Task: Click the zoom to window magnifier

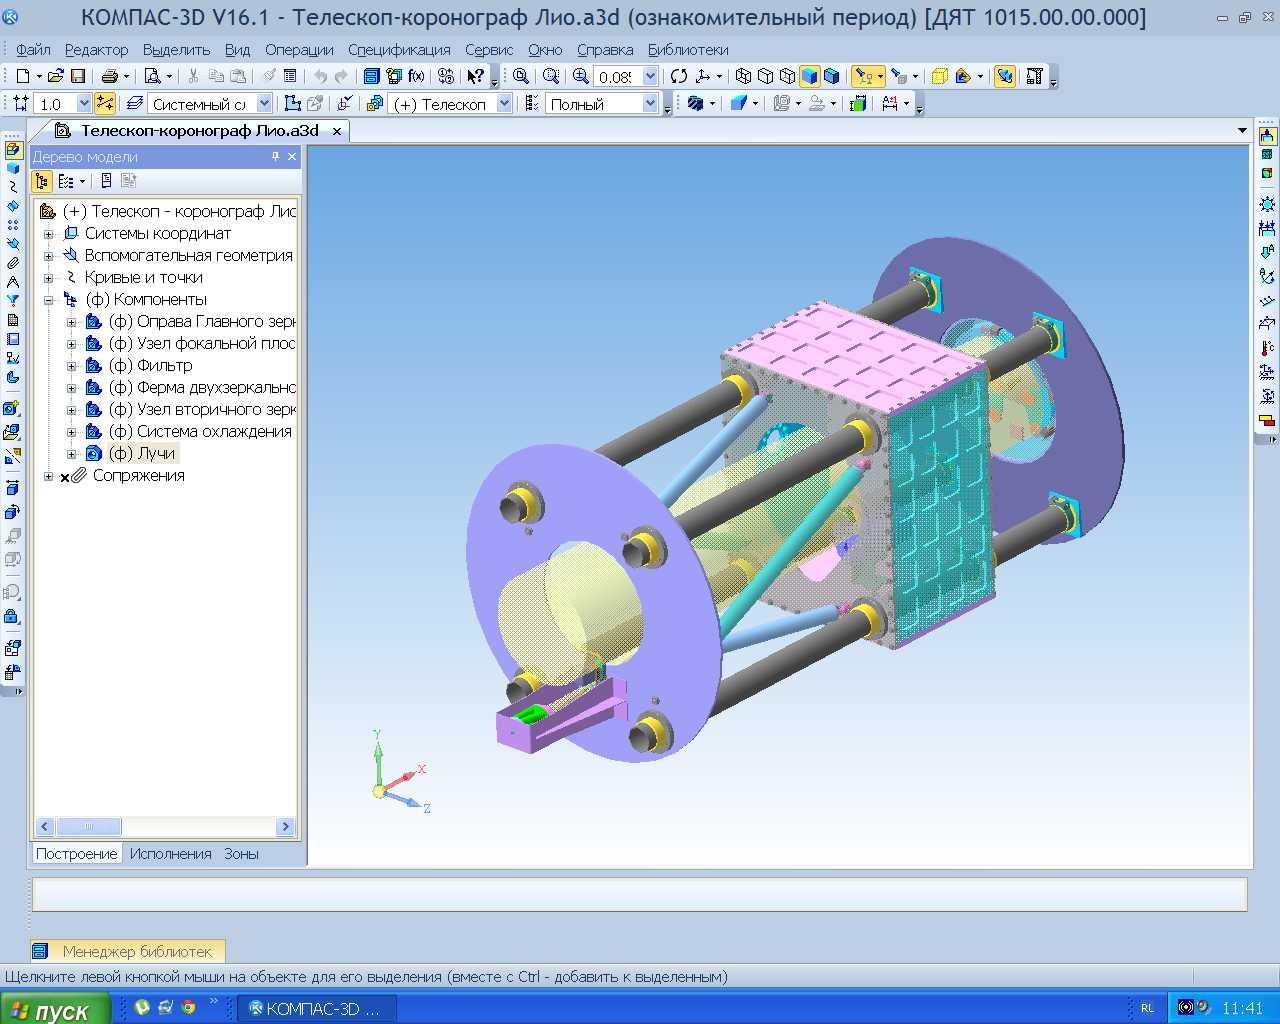Action: 520,76
